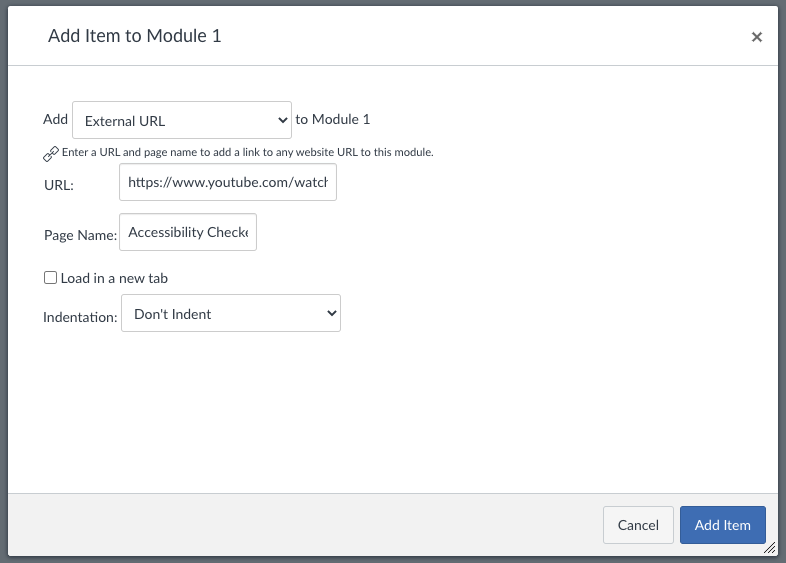Click the 'Load in a new tab' label text

[x=114, y=278]
